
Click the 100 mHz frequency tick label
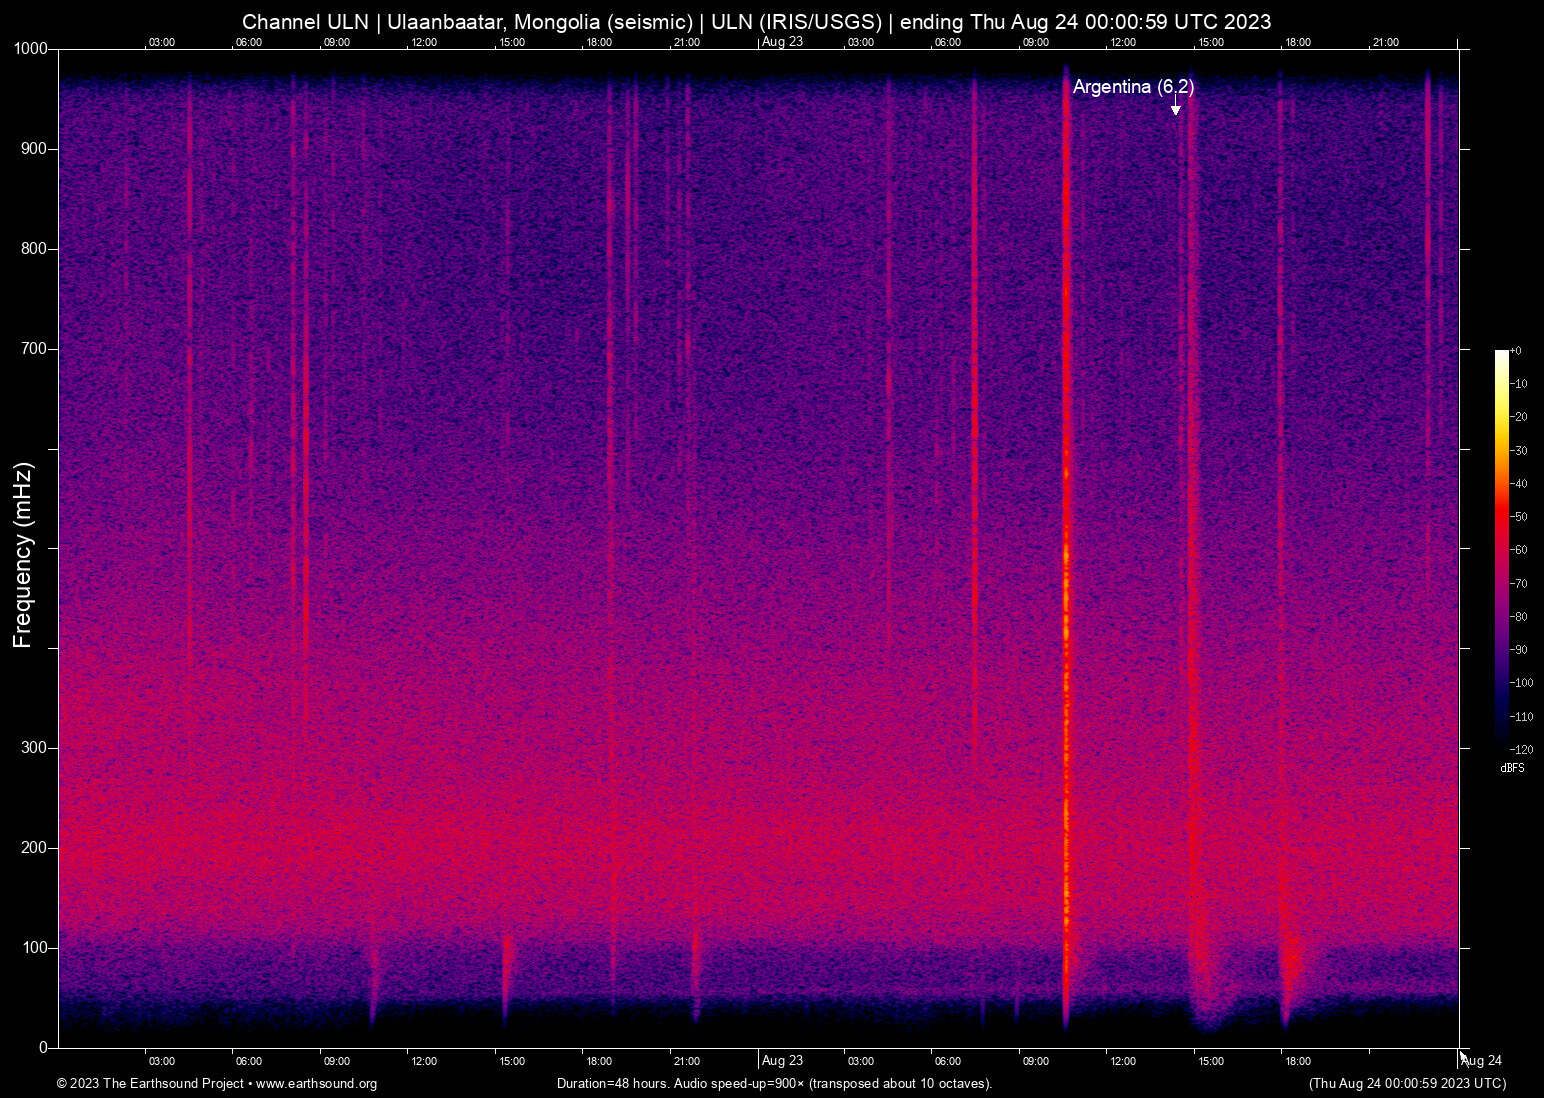(35, 948)
